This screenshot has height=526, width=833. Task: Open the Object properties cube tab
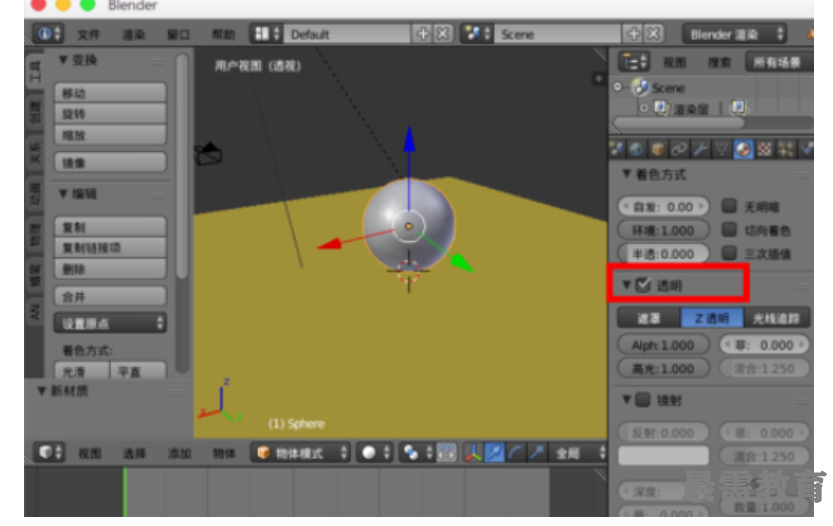[658, 149]
